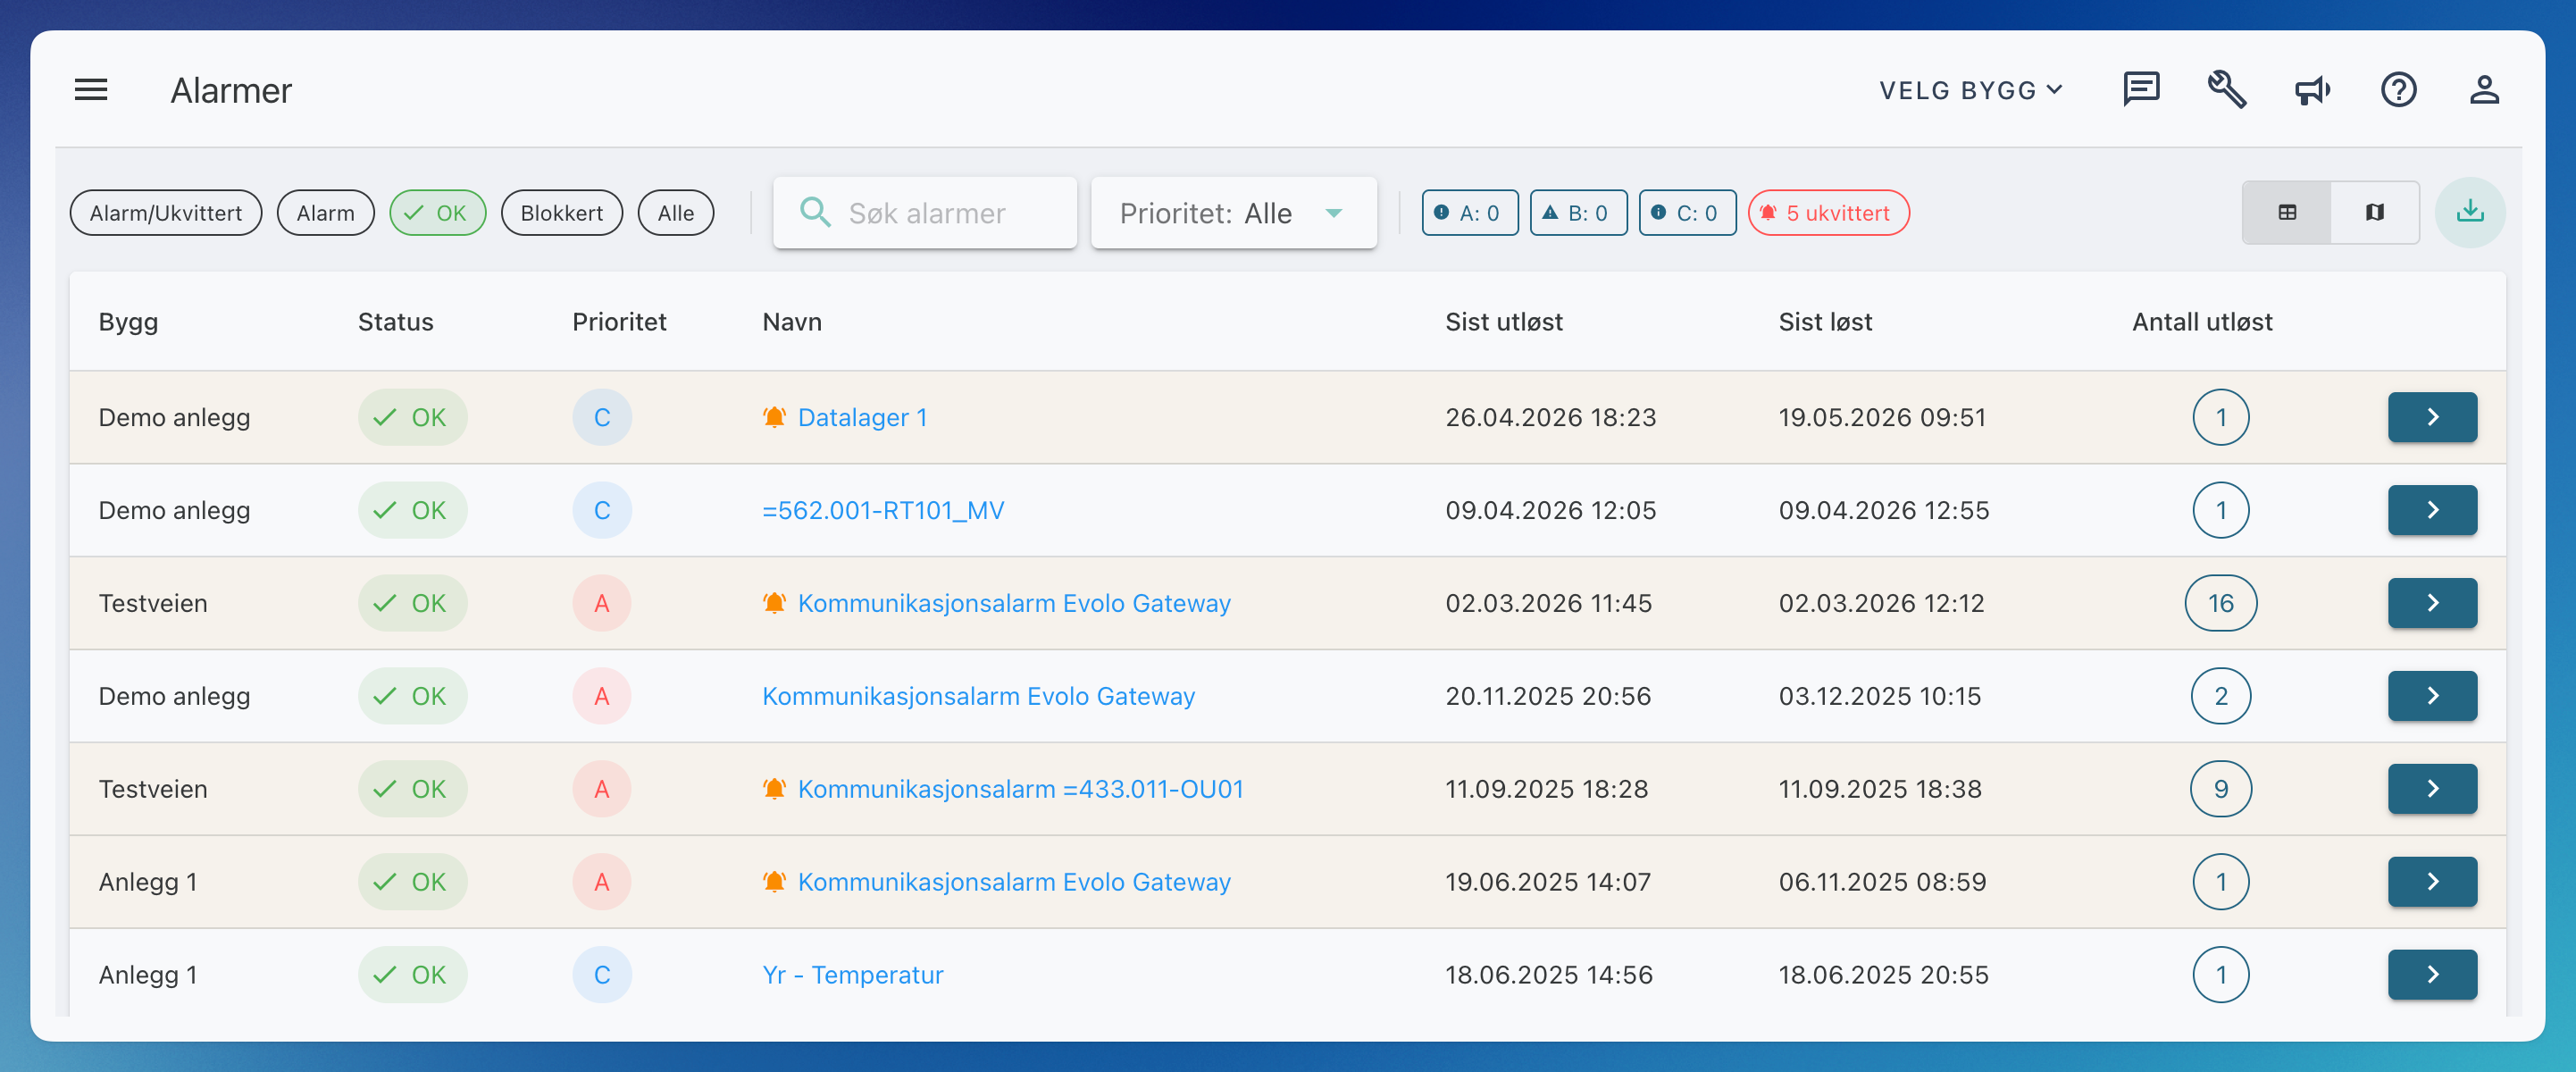Filter by Alarm/Ukvittert status chip
This screenshot has width=2576, height=1072.
tap(166, 213)
